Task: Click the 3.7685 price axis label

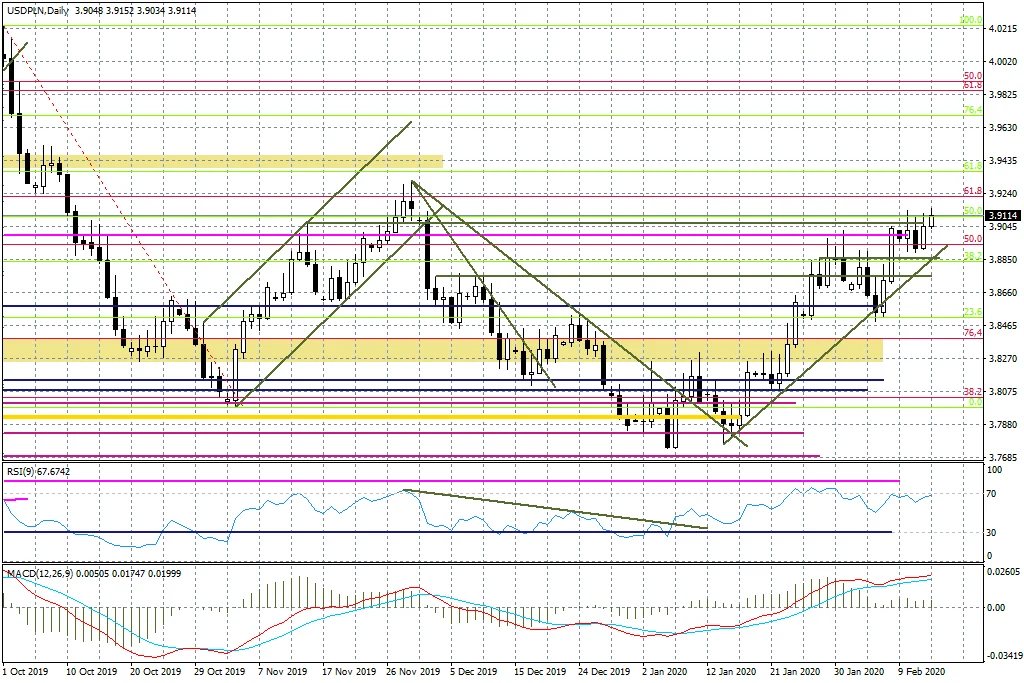Action: click(x=1002, y=457)
